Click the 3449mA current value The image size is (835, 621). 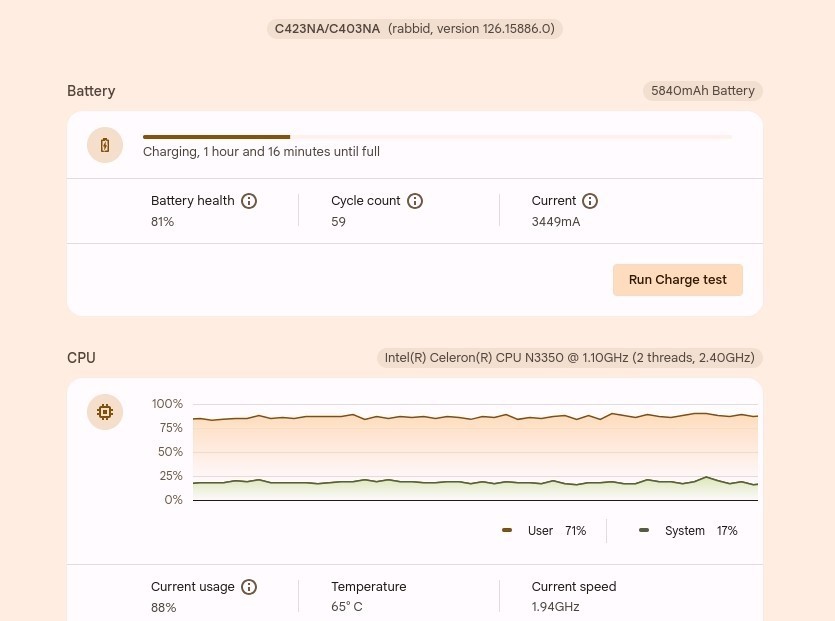tap(555, 222)
